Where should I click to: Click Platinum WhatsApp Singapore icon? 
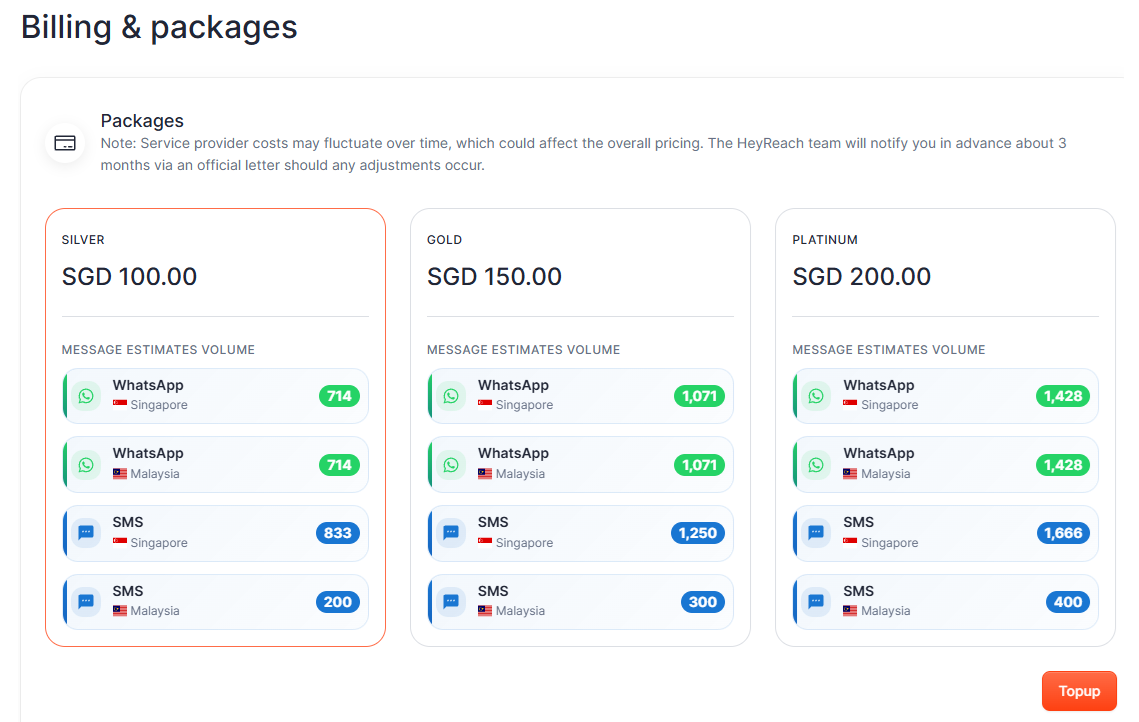[x=816, y=396]
